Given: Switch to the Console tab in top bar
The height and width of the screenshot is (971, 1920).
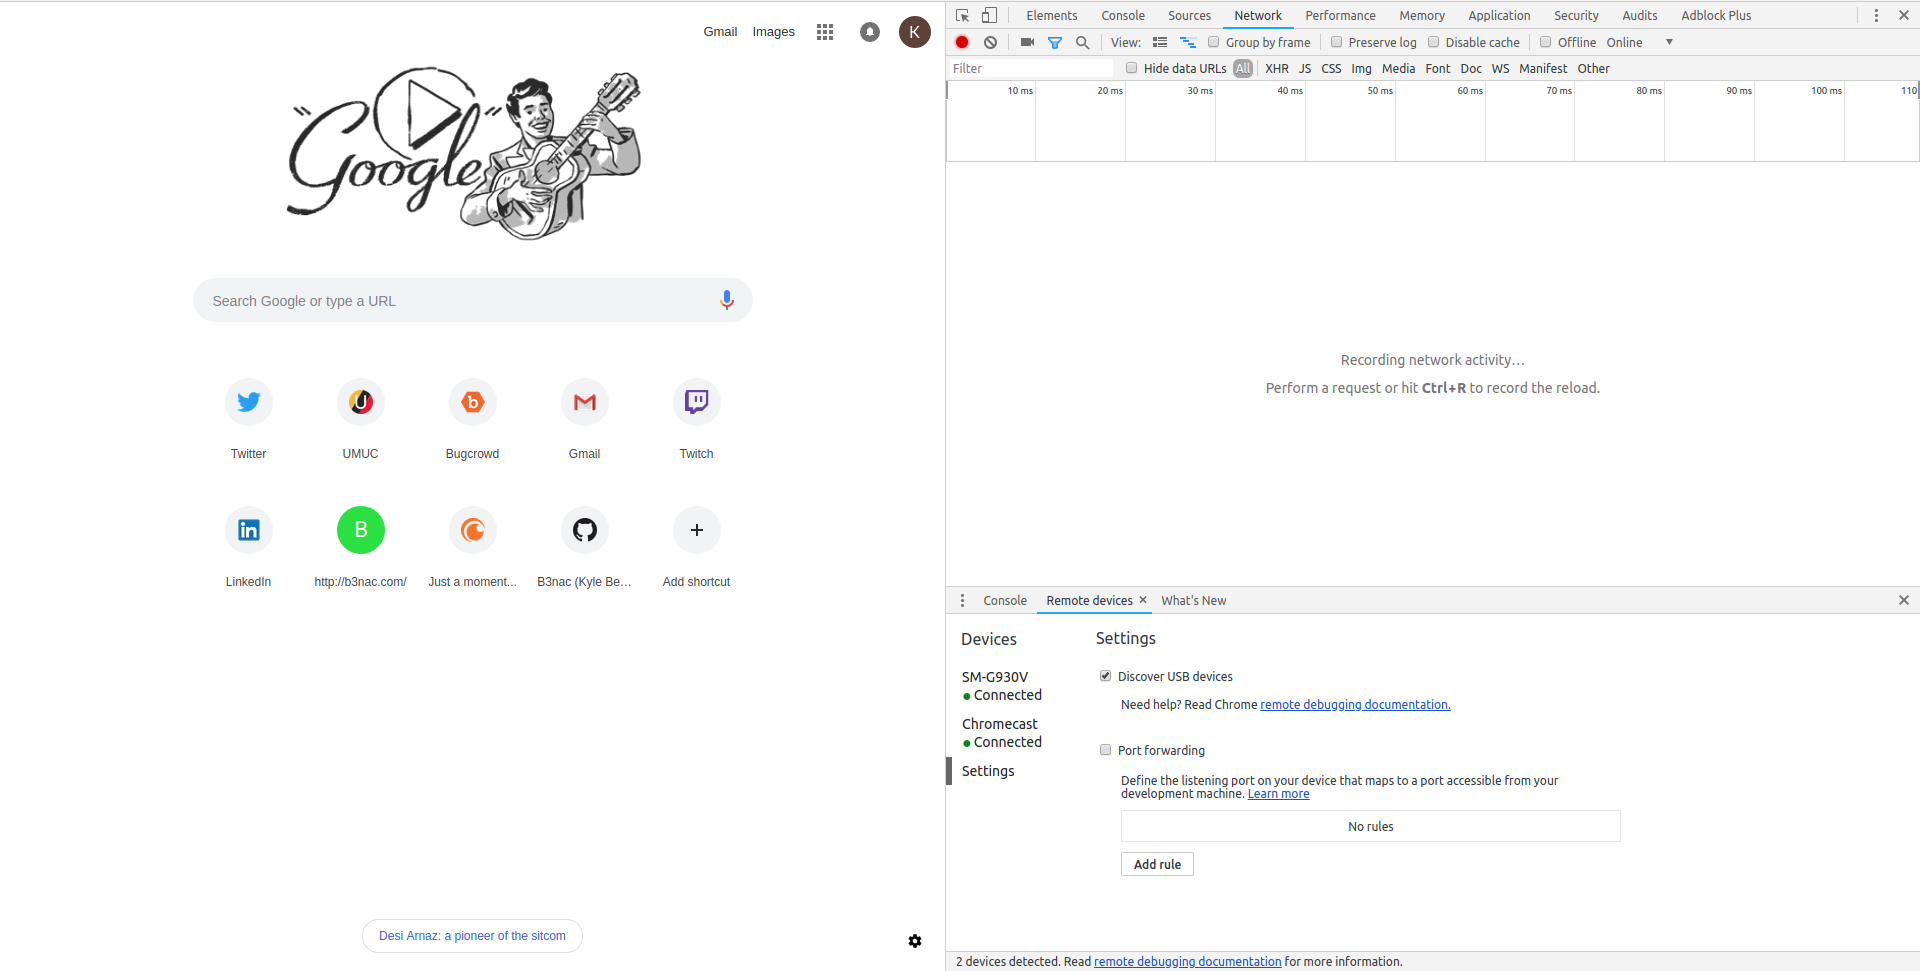Looking at the screenshot, I should coord(1123,15).
